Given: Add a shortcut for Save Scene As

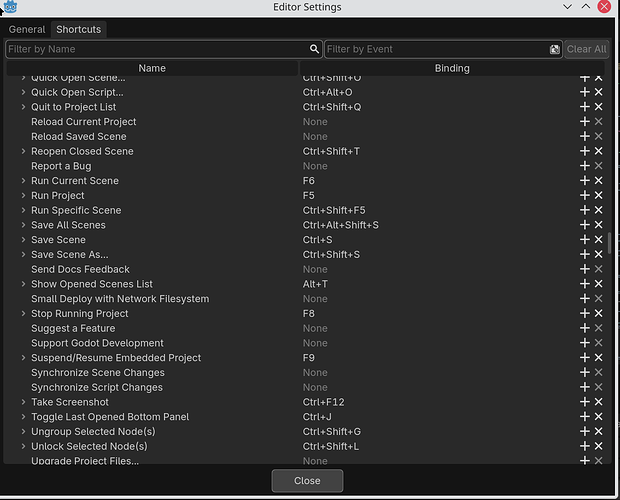Looking at the screenshot, I should click(584, 255).
